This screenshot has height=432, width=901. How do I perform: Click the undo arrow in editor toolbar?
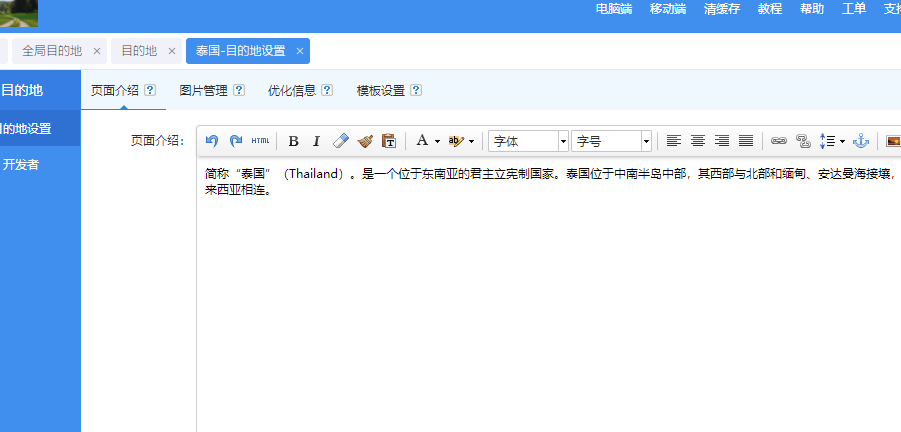211,141
